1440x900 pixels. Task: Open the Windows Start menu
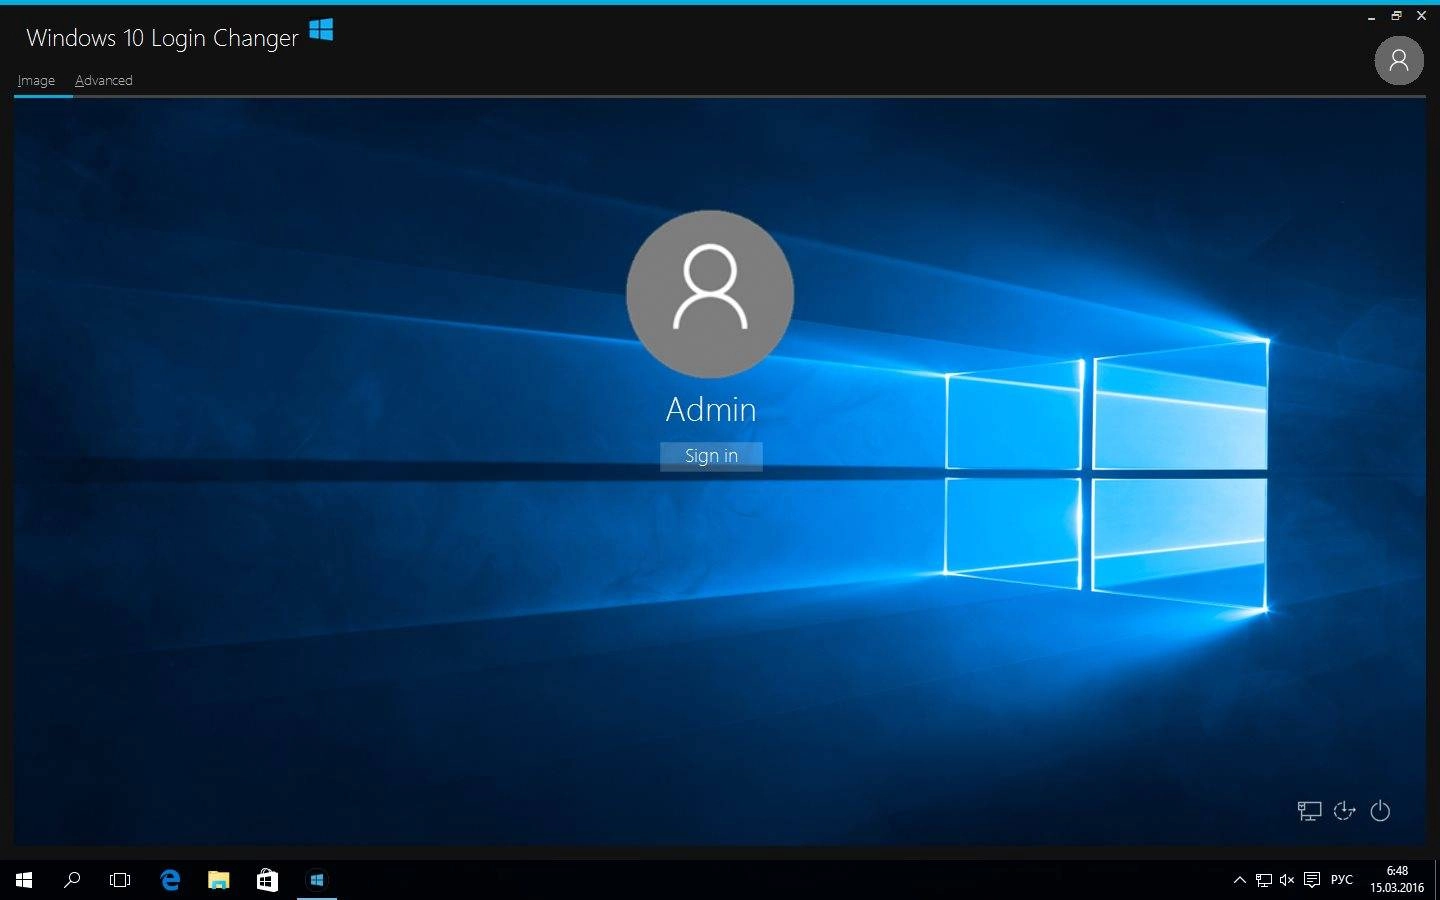tap(24, 880)
